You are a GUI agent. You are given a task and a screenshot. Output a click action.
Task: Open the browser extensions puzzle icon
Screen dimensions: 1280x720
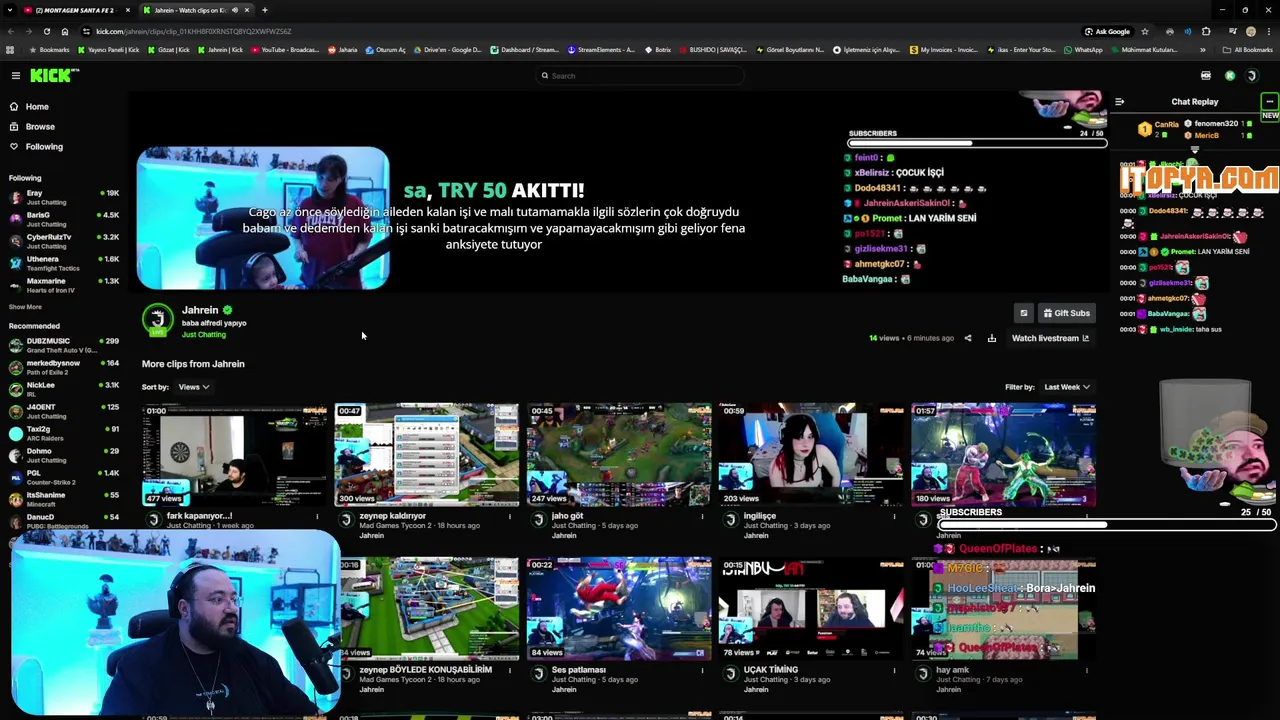point(1206,31)
